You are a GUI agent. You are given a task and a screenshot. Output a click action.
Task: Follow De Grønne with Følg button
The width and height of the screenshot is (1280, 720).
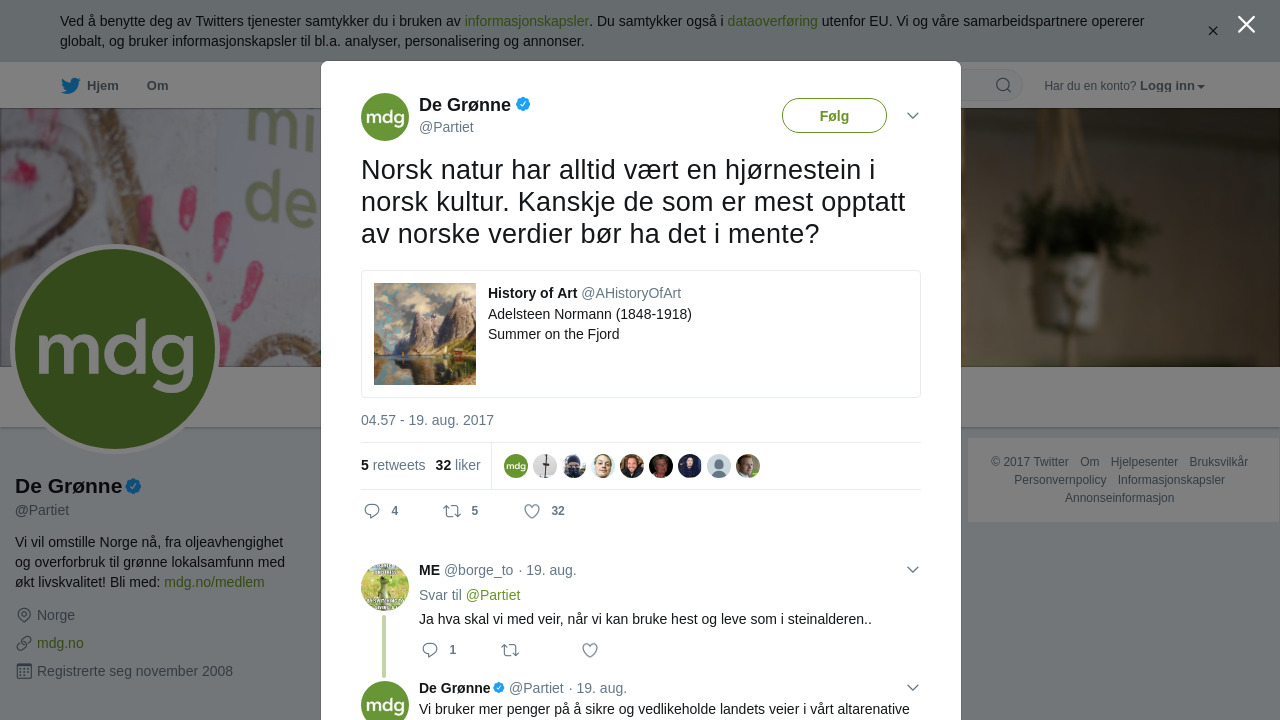[x=834, y=116]
